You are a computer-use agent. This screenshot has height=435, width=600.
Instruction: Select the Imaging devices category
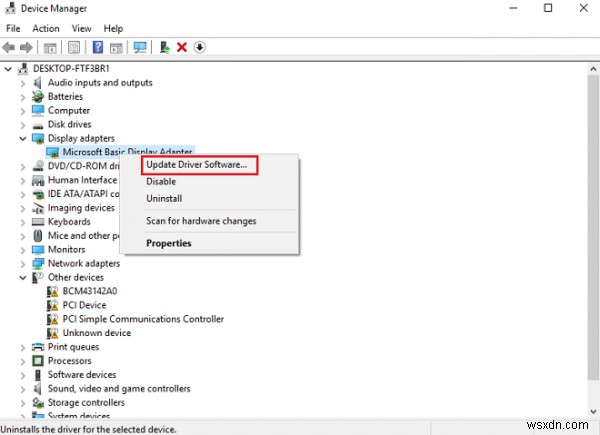point(81,208)
